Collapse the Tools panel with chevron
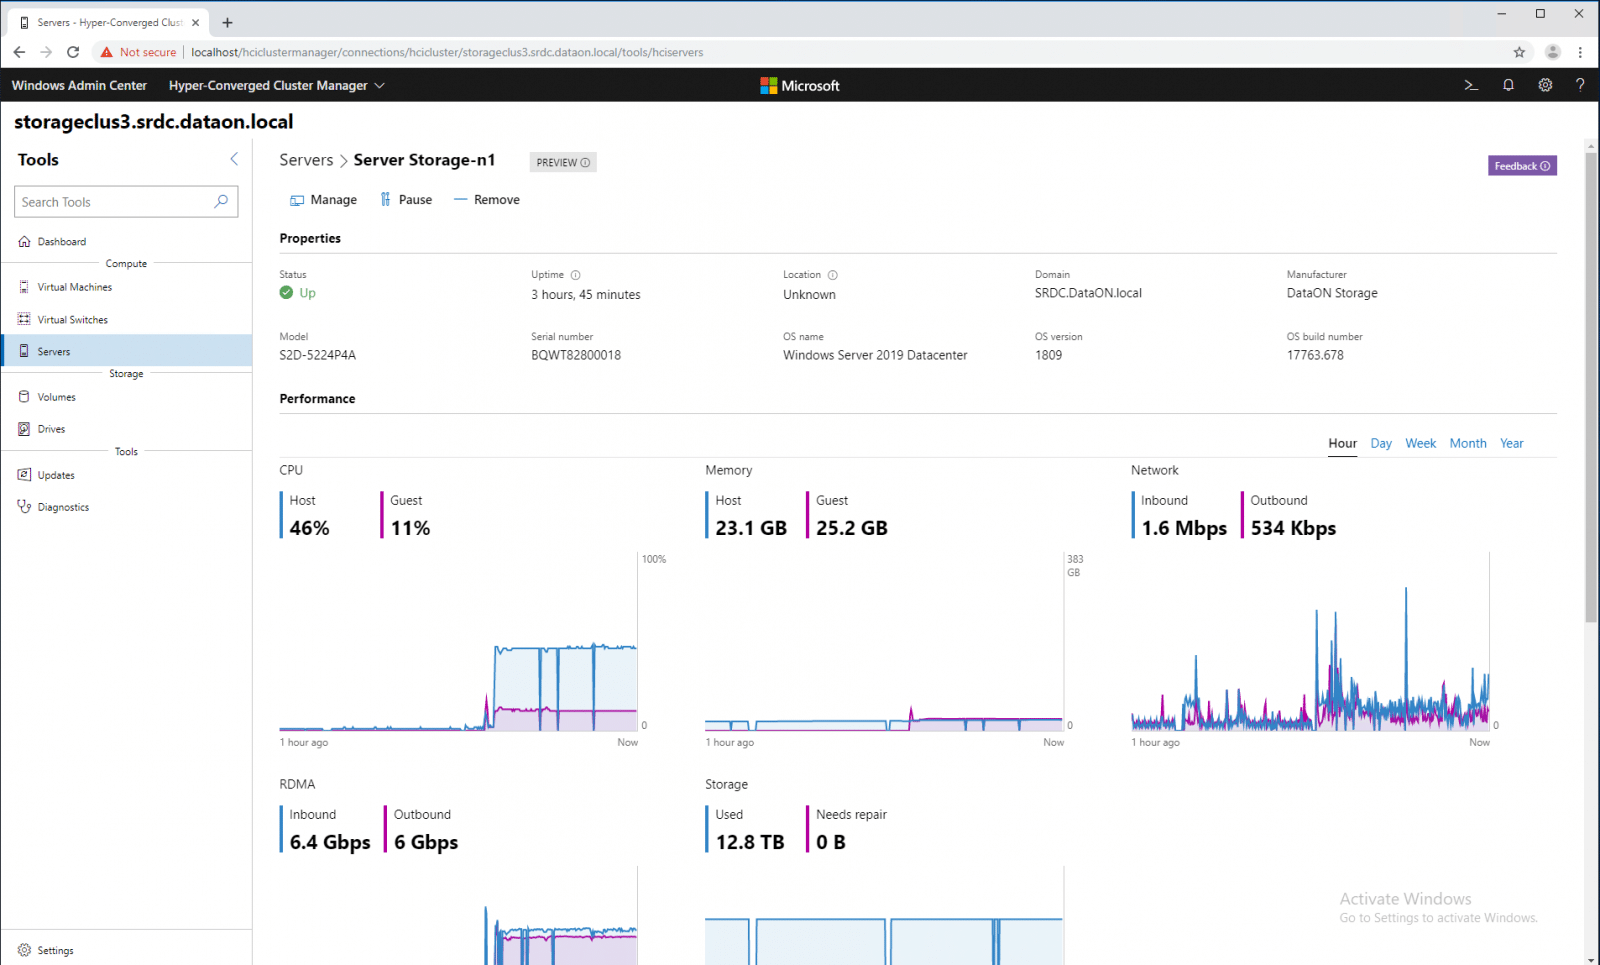The height and width of the screenshot is (965, 1600). (234, 159)
